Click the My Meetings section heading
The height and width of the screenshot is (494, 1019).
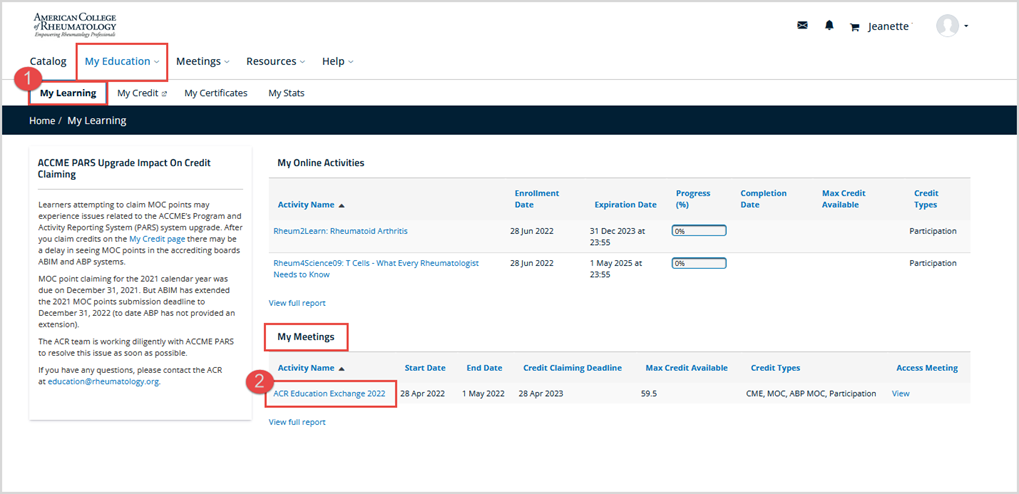click(306, 337)
